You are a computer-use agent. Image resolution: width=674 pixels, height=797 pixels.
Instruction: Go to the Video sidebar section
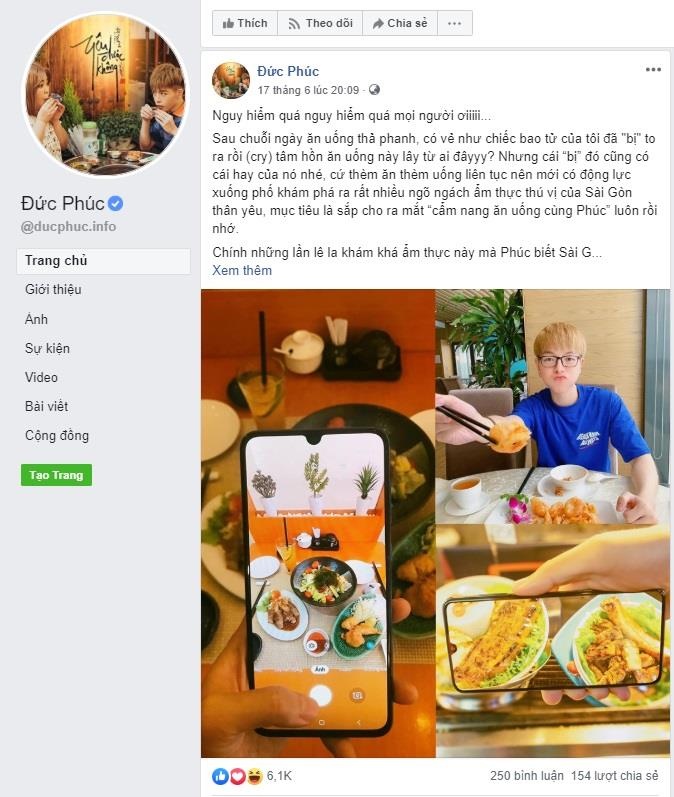[x=41, y=377]
